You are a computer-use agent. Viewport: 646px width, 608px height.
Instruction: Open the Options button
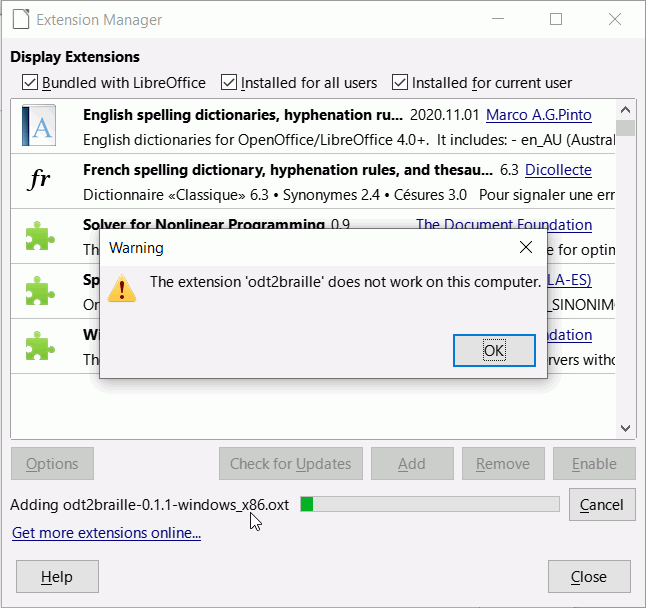(x=52, y=464)
